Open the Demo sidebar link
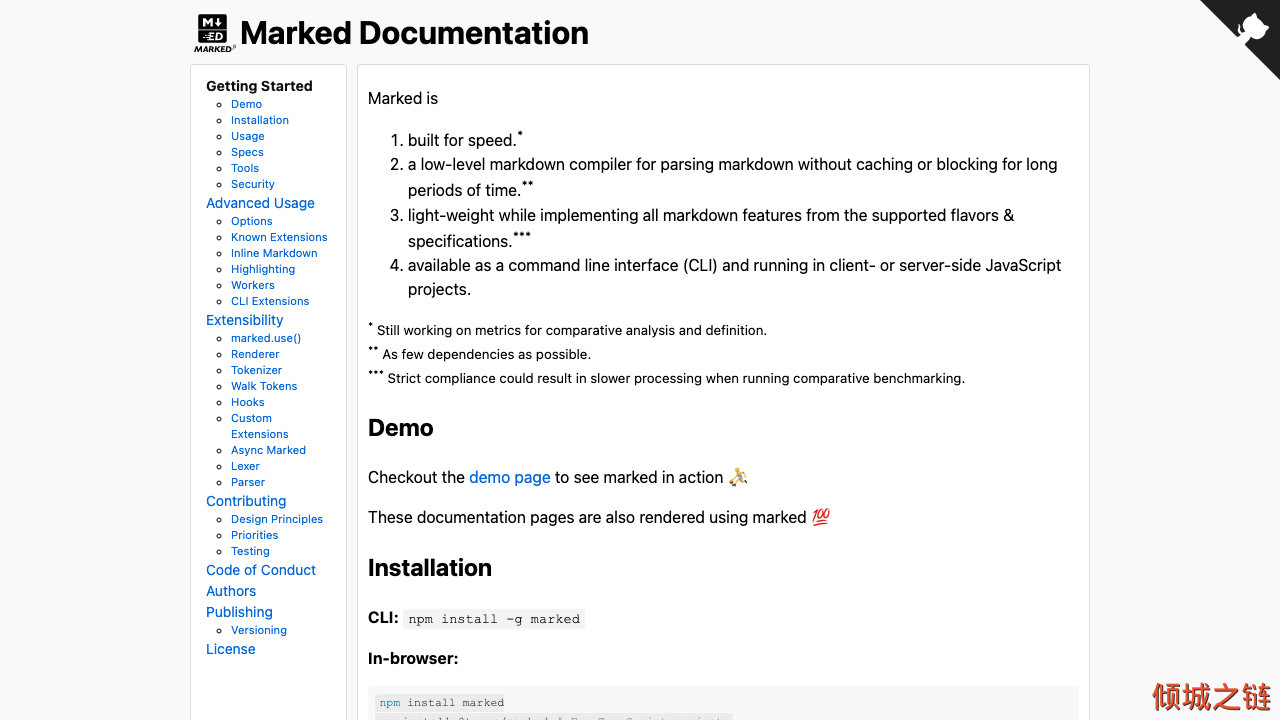 (246, 104)
